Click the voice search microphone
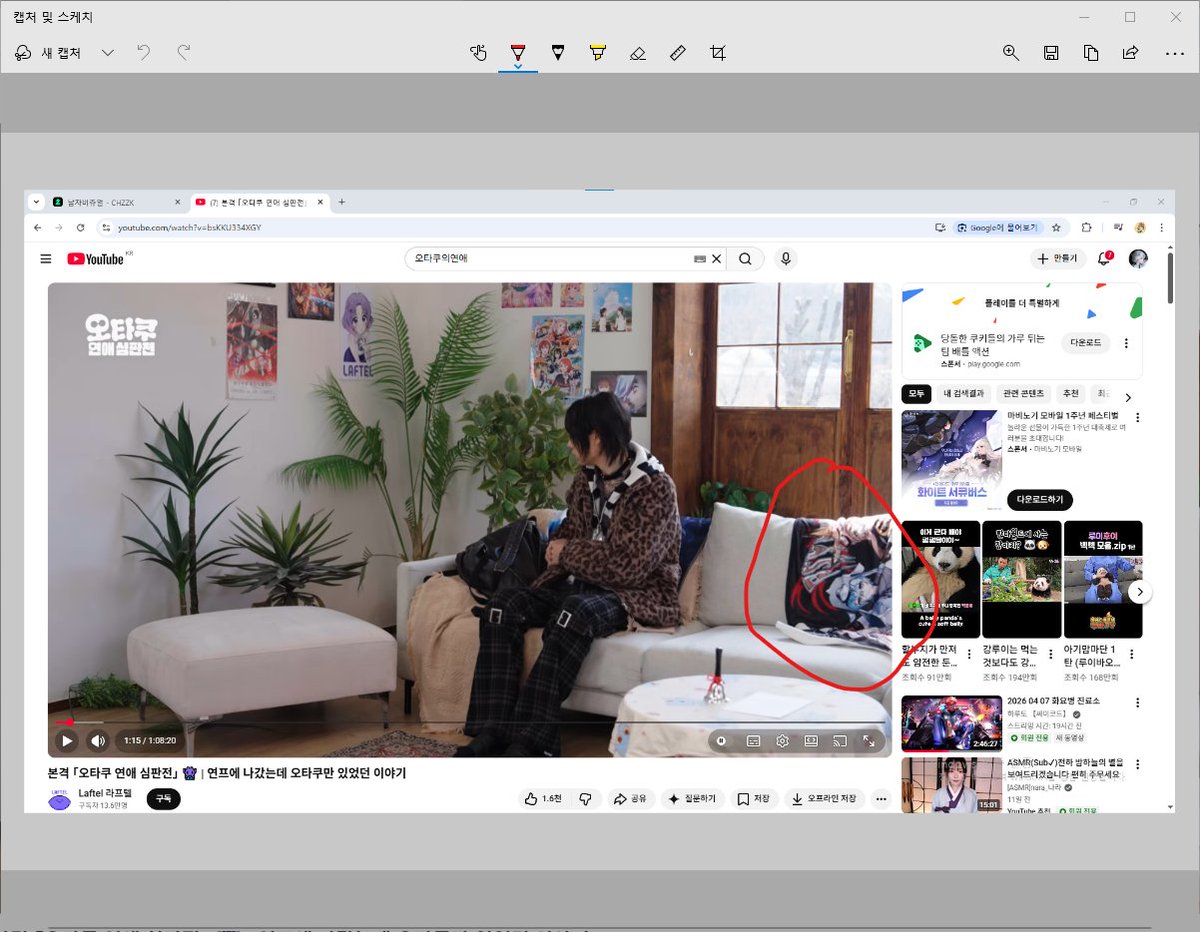 786,259
